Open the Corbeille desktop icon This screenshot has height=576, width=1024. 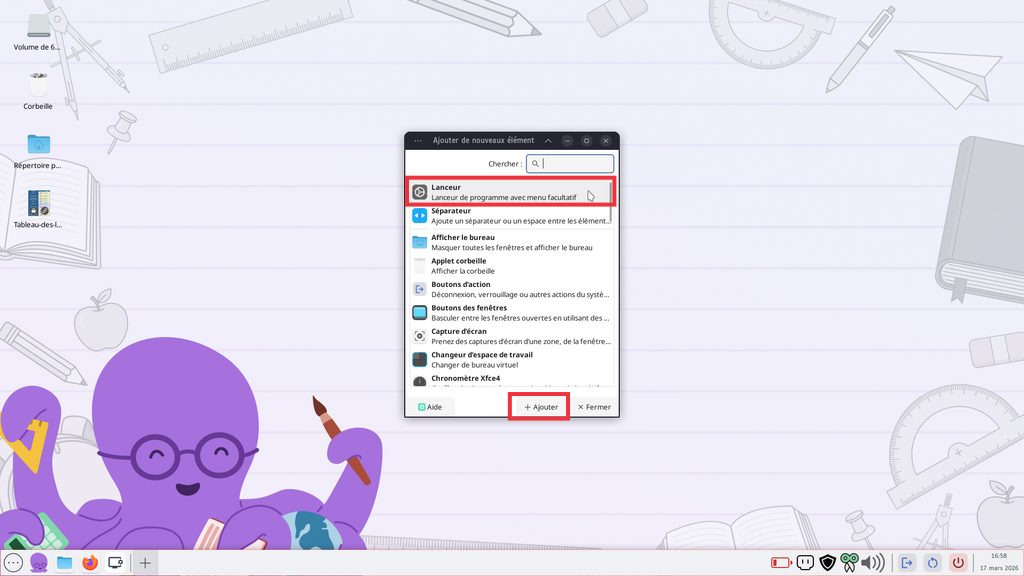[x=38, y=88]
